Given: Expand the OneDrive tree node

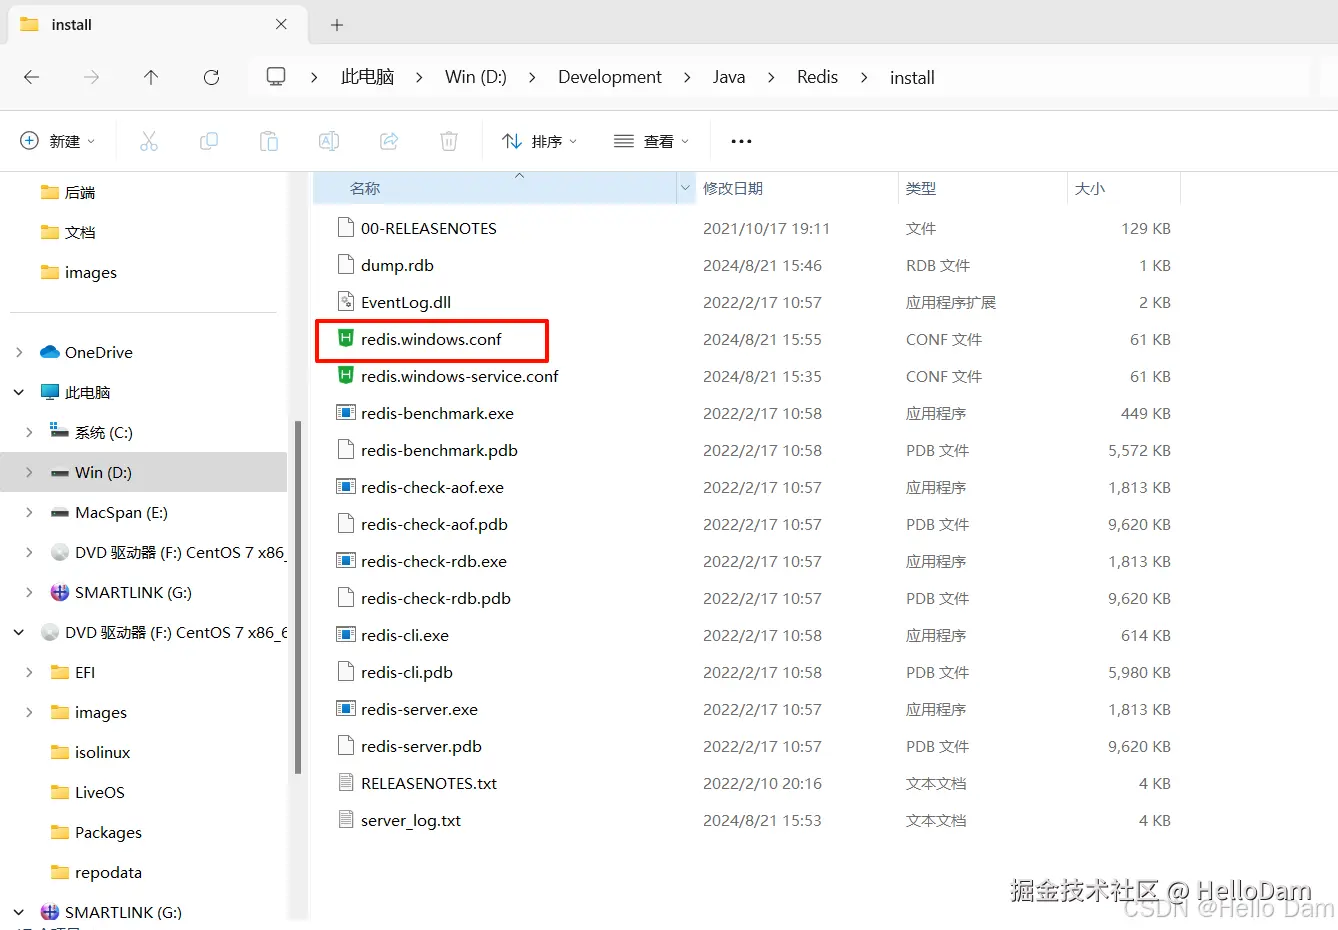Looking at the screenshot, I should [x=19, y=352].
